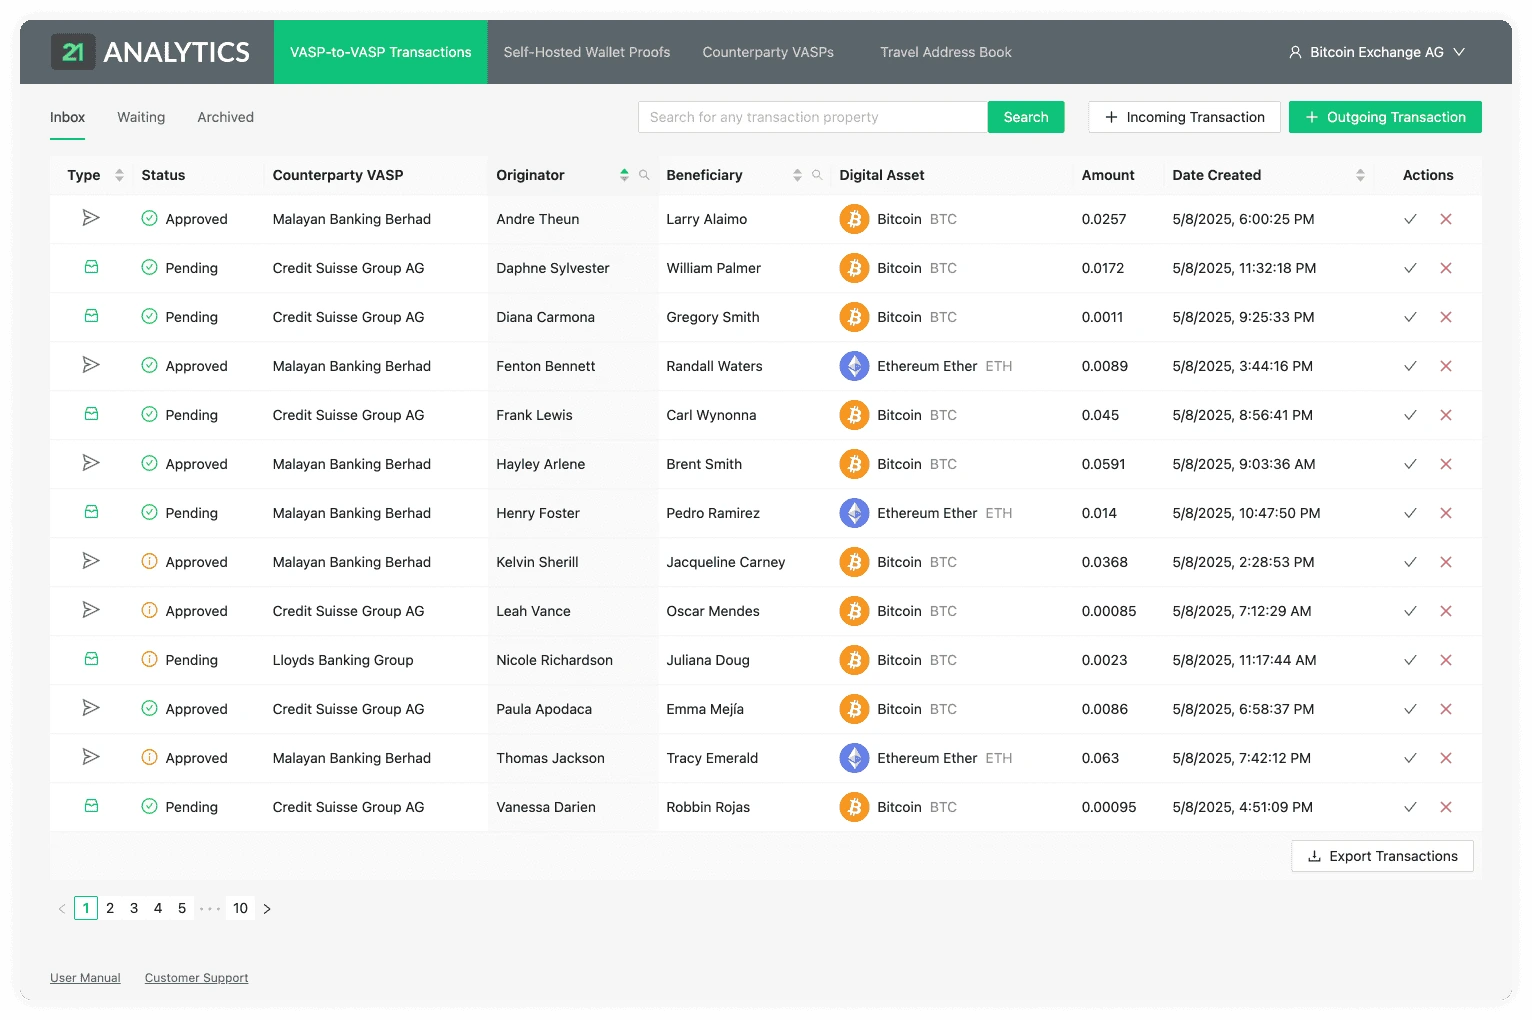The width and height of the screenshot is (1532, 1020).
Task: Open the Self-Hosted Wallet Proofs section
Action: pyautogui.click(x=586, y=52)
